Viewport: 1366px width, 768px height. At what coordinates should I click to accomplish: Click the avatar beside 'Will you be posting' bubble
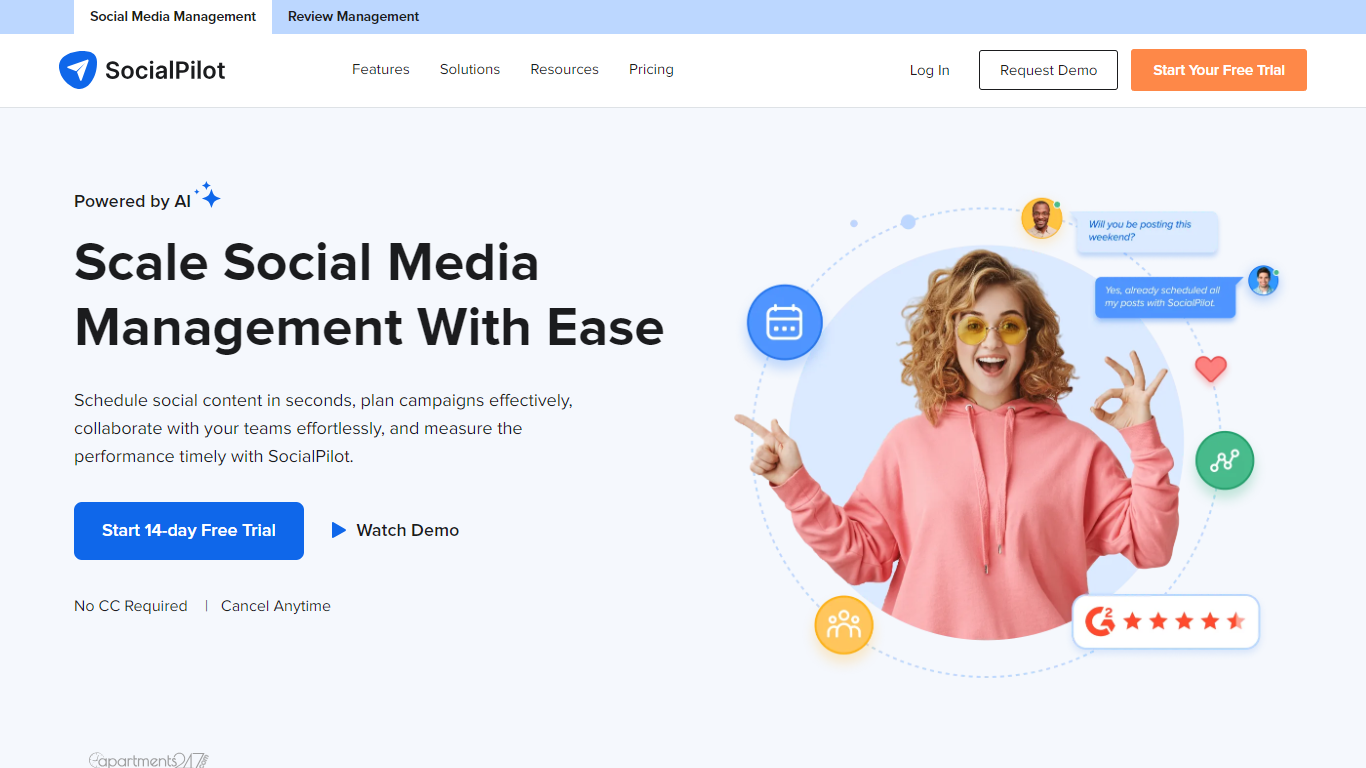pyautogui.click(x=1041, y=218)
